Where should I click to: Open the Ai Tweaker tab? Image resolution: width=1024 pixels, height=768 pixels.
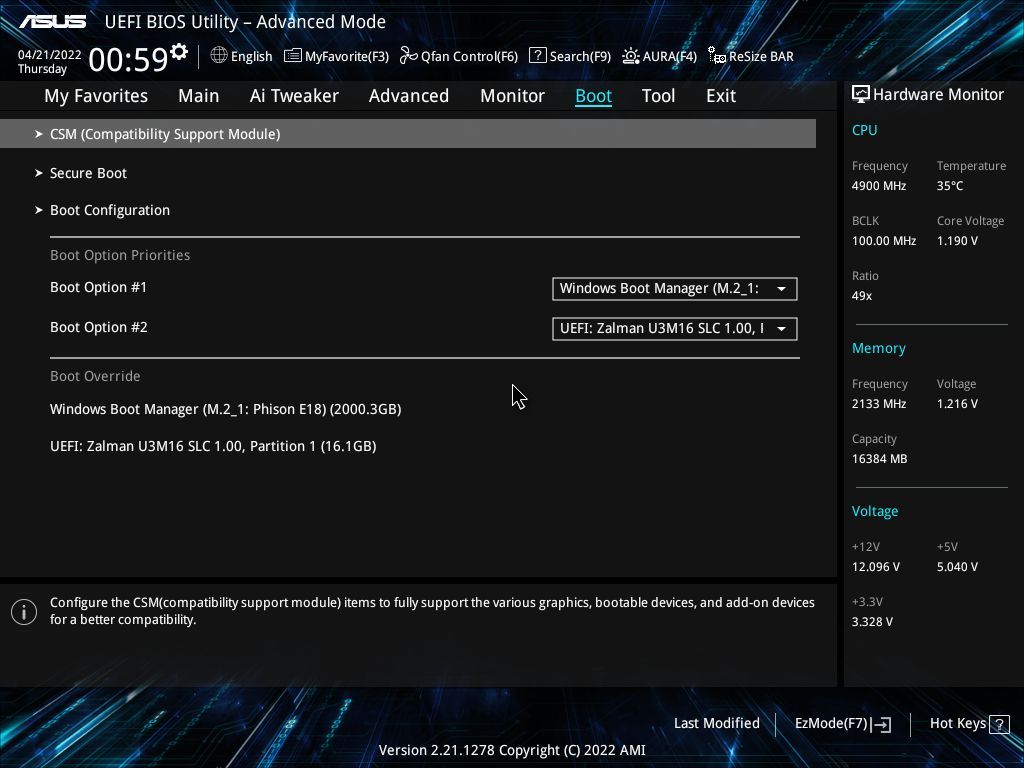pyautogui.click(x=294, y=96)
